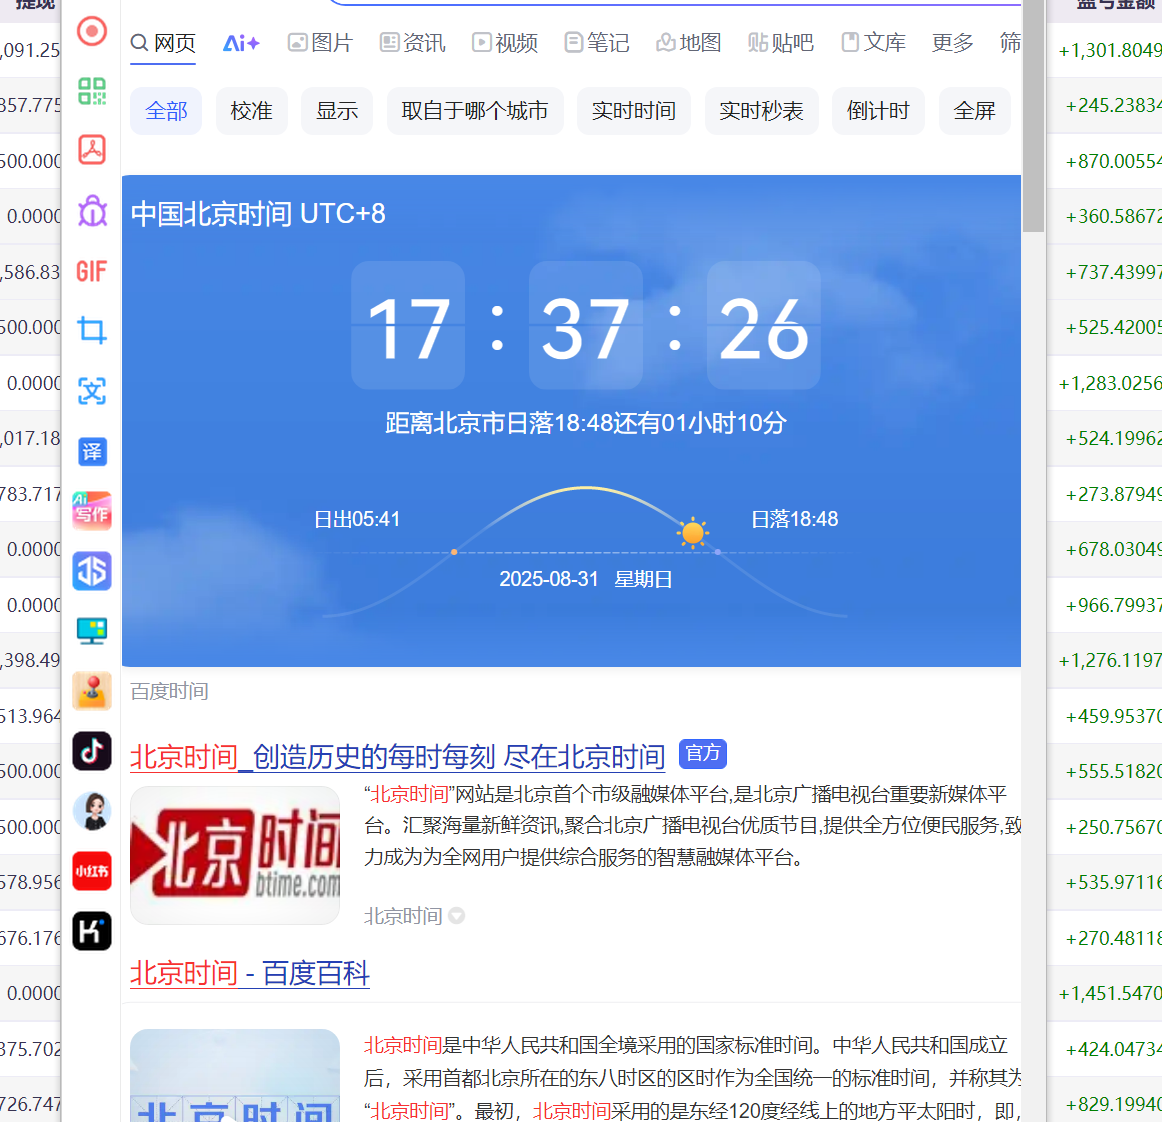Click the 倒计时 filter chip
The image size is (1162, 1122).
point(878,111)
